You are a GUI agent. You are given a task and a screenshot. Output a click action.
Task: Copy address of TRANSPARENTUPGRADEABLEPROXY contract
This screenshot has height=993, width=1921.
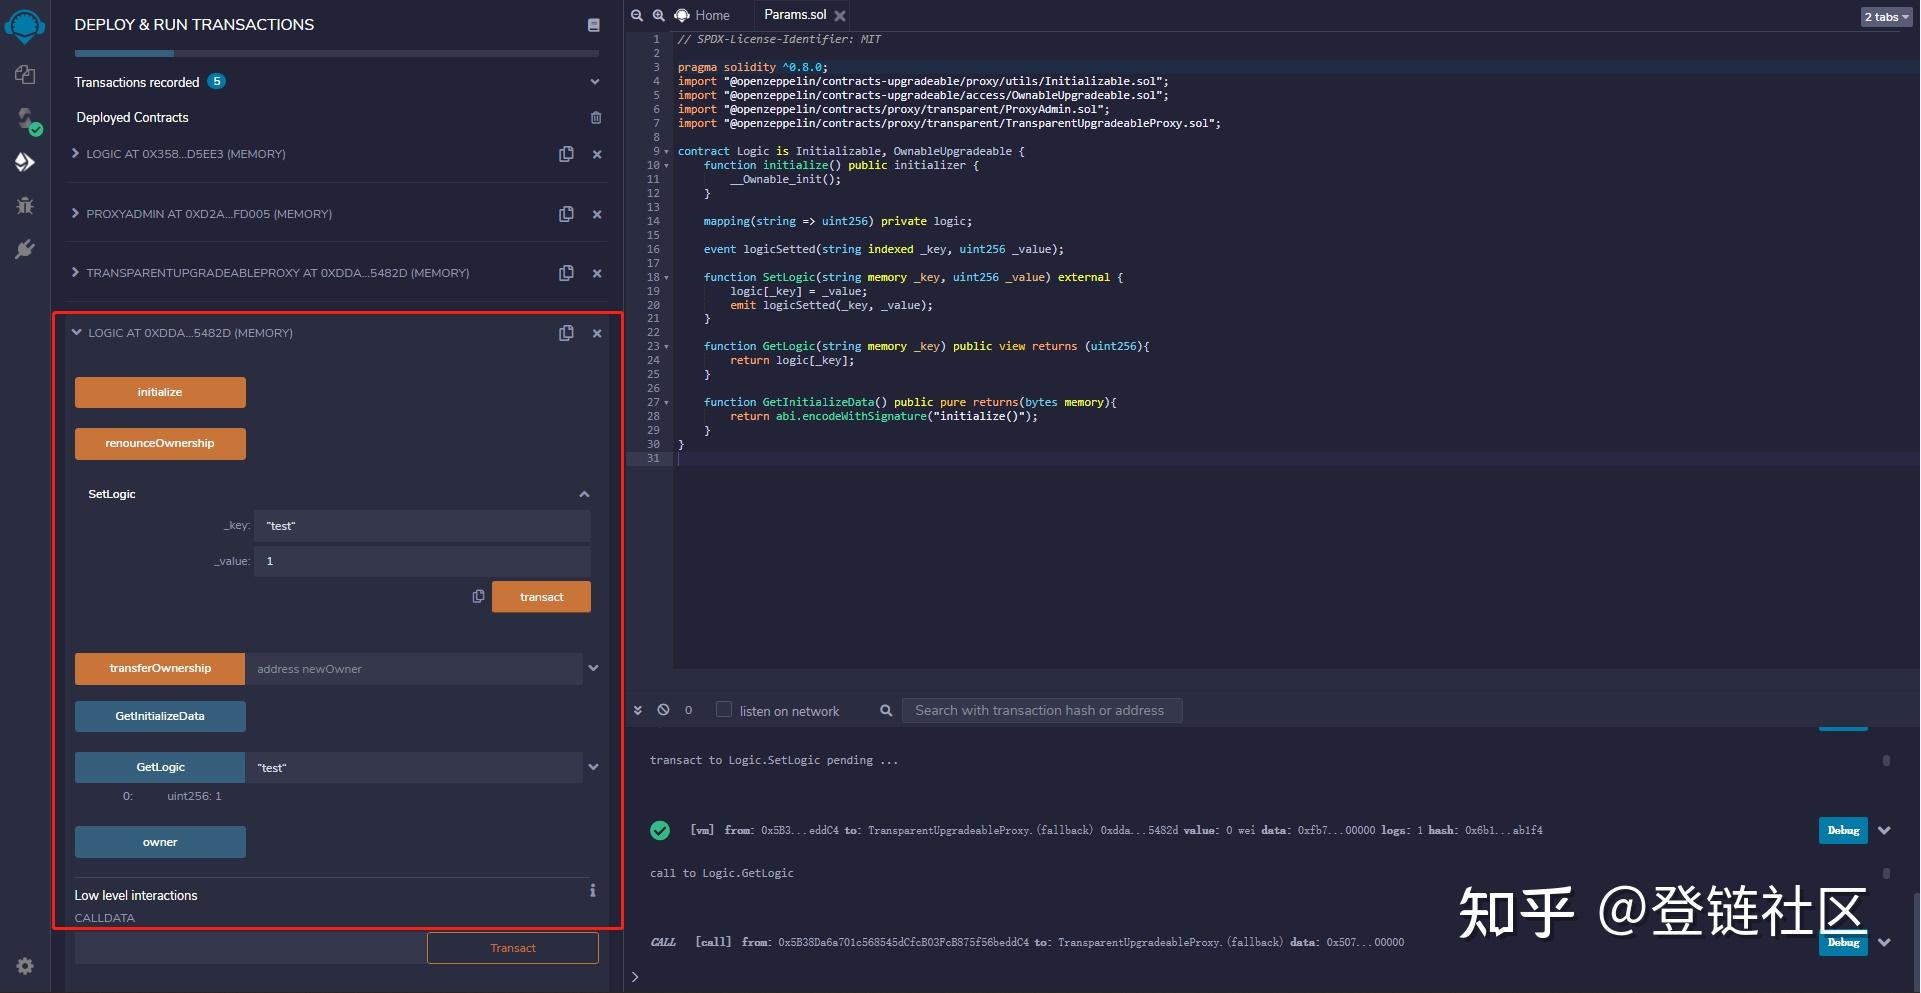pos(566,273)
